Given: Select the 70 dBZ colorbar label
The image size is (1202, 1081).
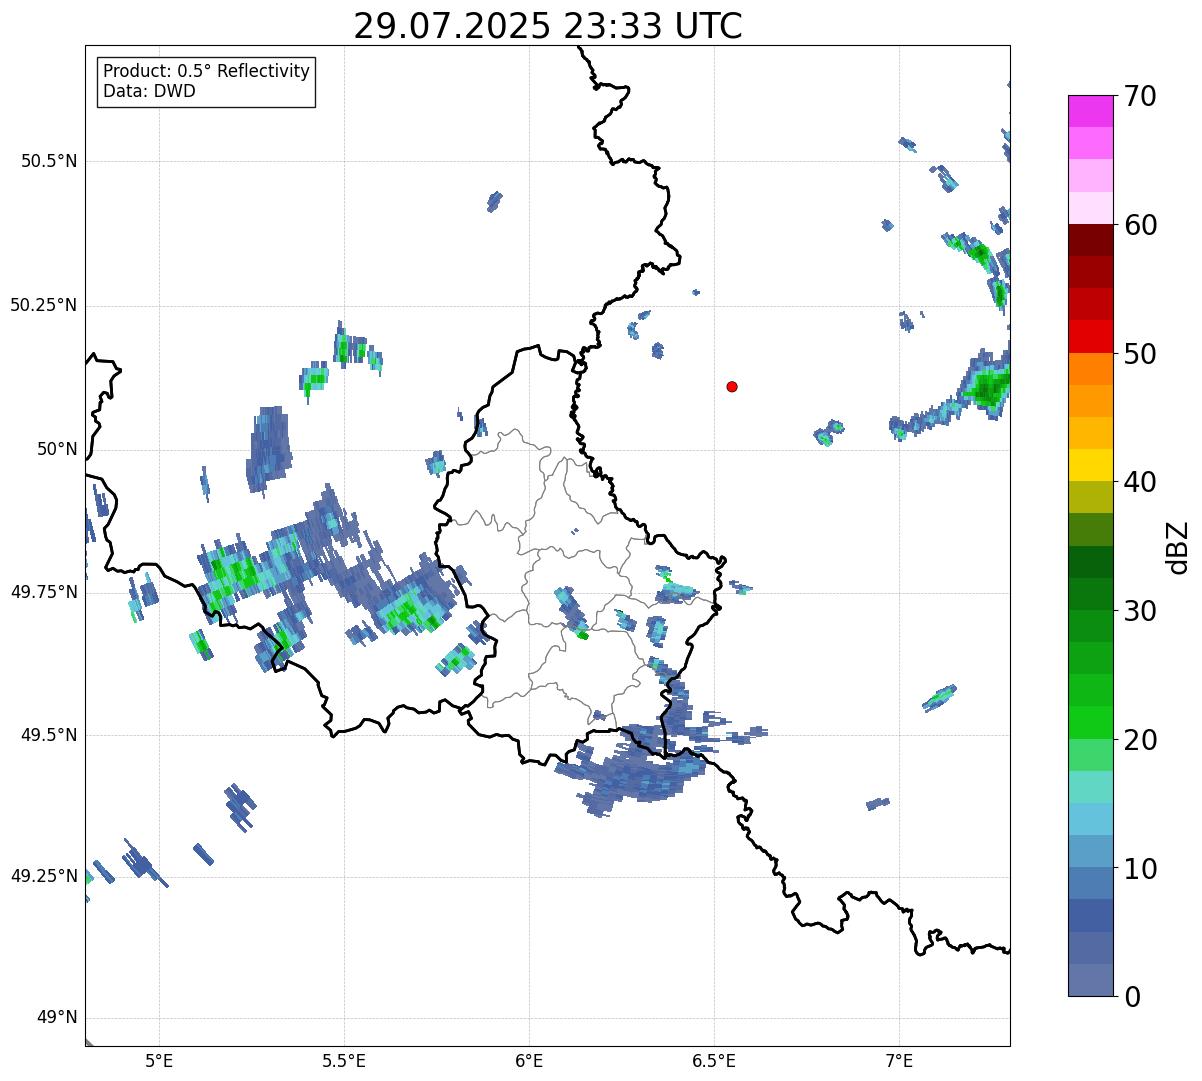Looking at the screenshot, I should point(1139,96).
